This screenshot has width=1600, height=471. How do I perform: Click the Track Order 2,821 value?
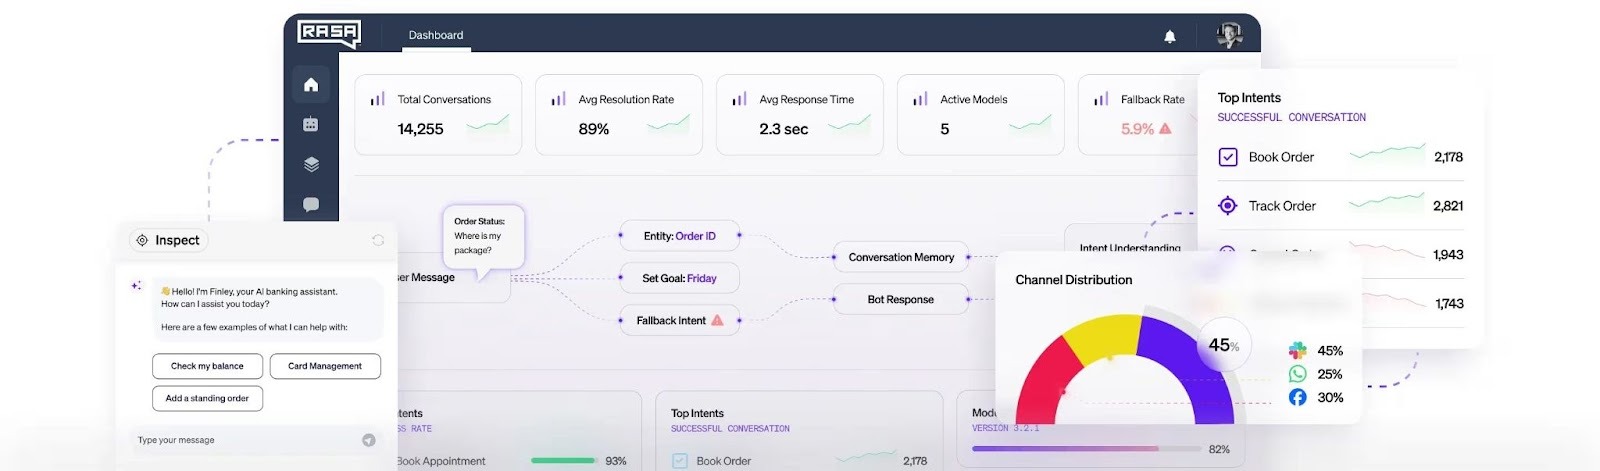tap(1448, 206)
